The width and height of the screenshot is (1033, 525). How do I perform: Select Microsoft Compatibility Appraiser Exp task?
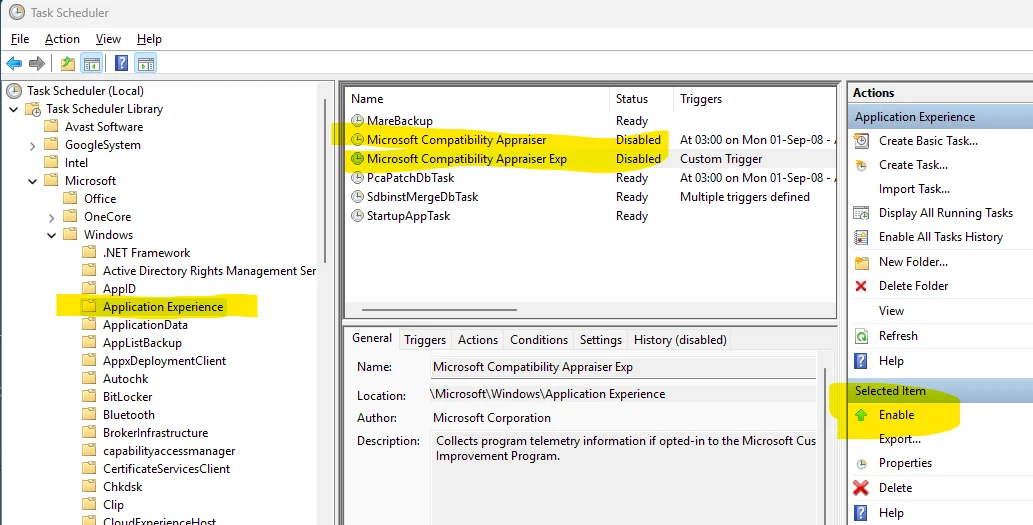[x=590, y=159]
